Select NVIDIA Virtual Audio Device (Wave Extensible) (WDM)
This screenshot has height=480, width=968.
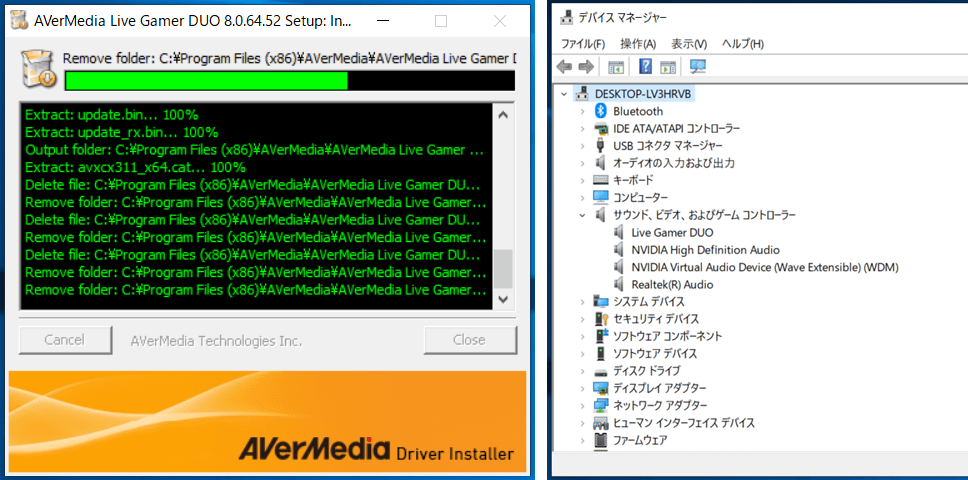click(765, 267)
